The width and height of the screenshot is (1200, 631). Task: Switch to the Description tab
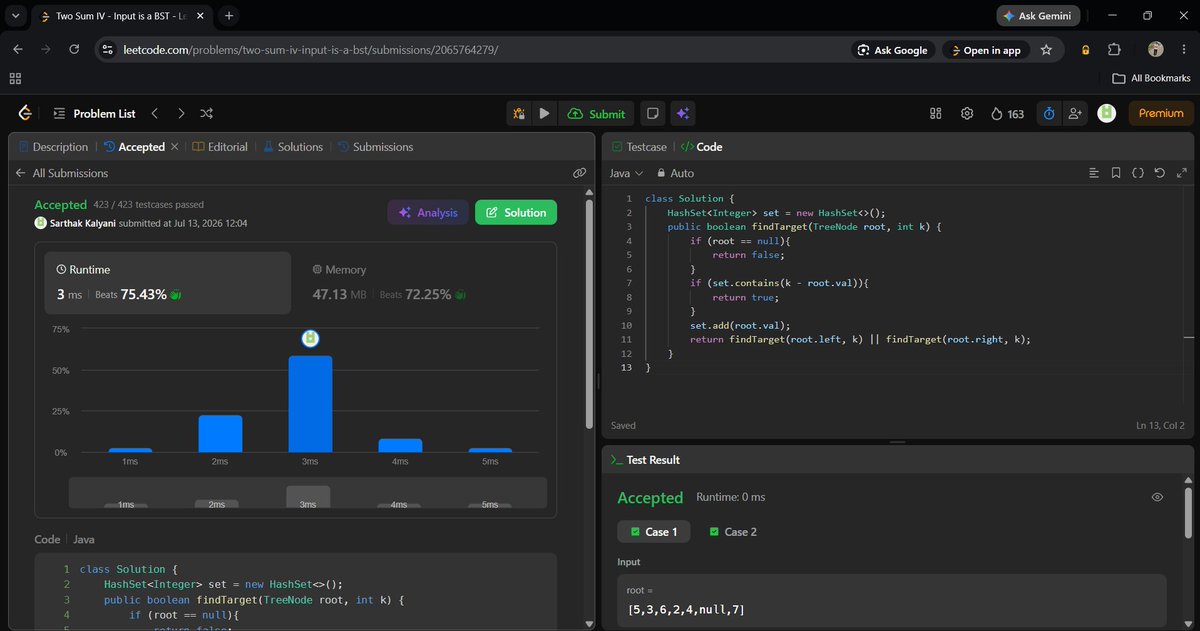tap(53, 147)
